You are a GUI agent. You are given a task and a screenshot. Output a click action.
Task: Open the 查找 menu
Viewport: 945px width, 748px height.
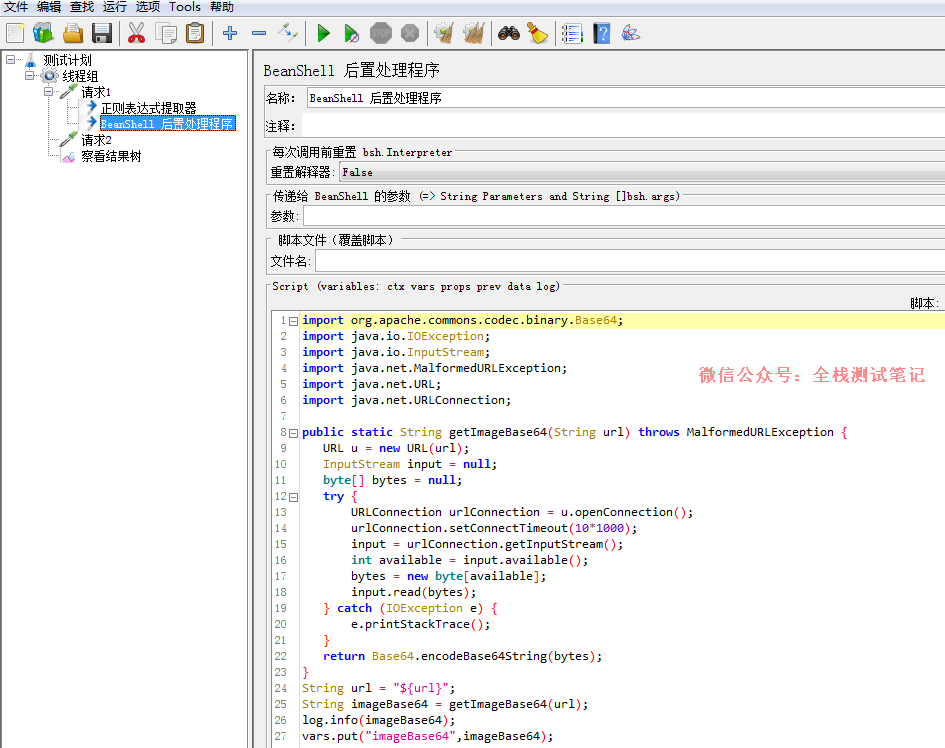pos(82,7)
